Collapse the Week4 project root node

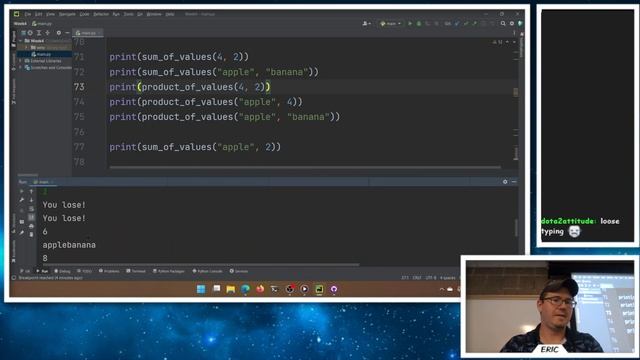(x=21, y=41)
